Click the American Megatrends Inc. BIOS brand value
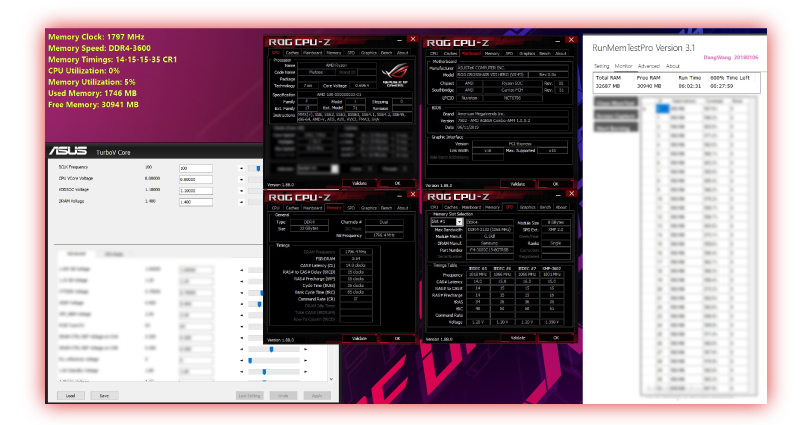This screenshot has width=811, height=425. [512, 114]
